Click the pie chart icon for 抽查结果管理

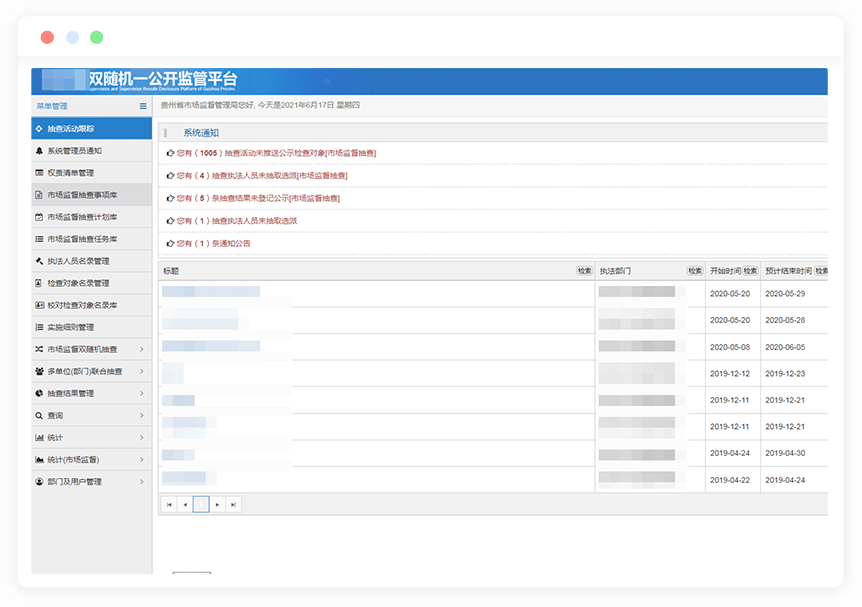tap(39, 393)
